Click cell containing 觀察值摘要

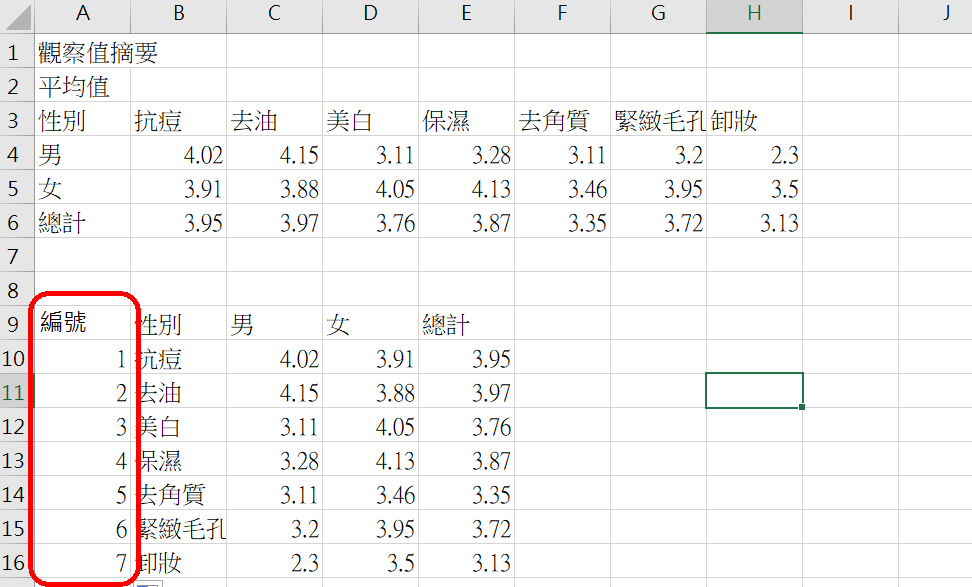pyautogui.click(x=97, y=53)
